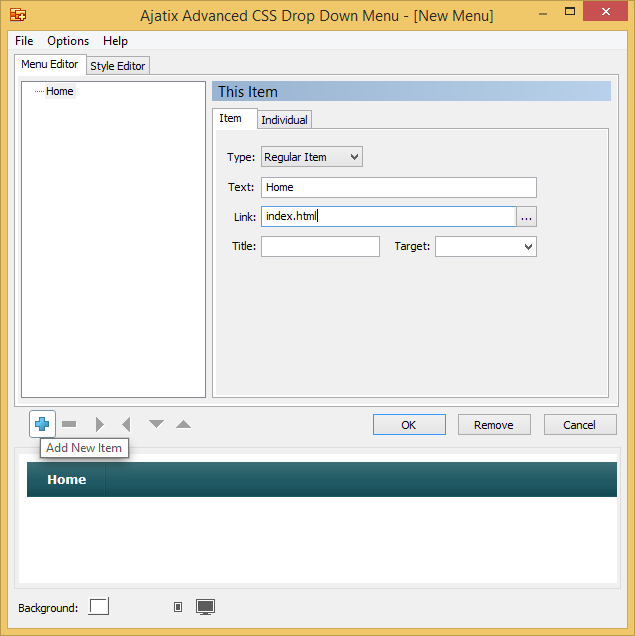The width and height of the screenshot is (635, 636).
Task: Click the browse (...) button next to Link
Action: click(x=526, y=217)
